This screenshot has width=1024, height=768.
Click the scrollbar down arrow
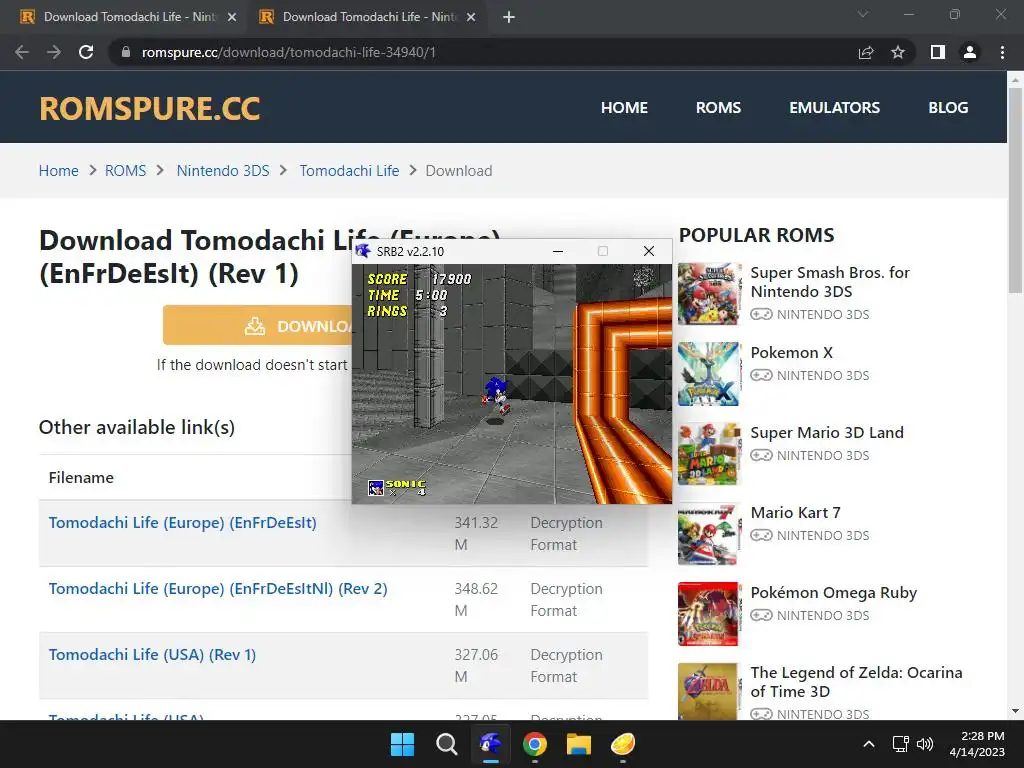pos(1015,711)
